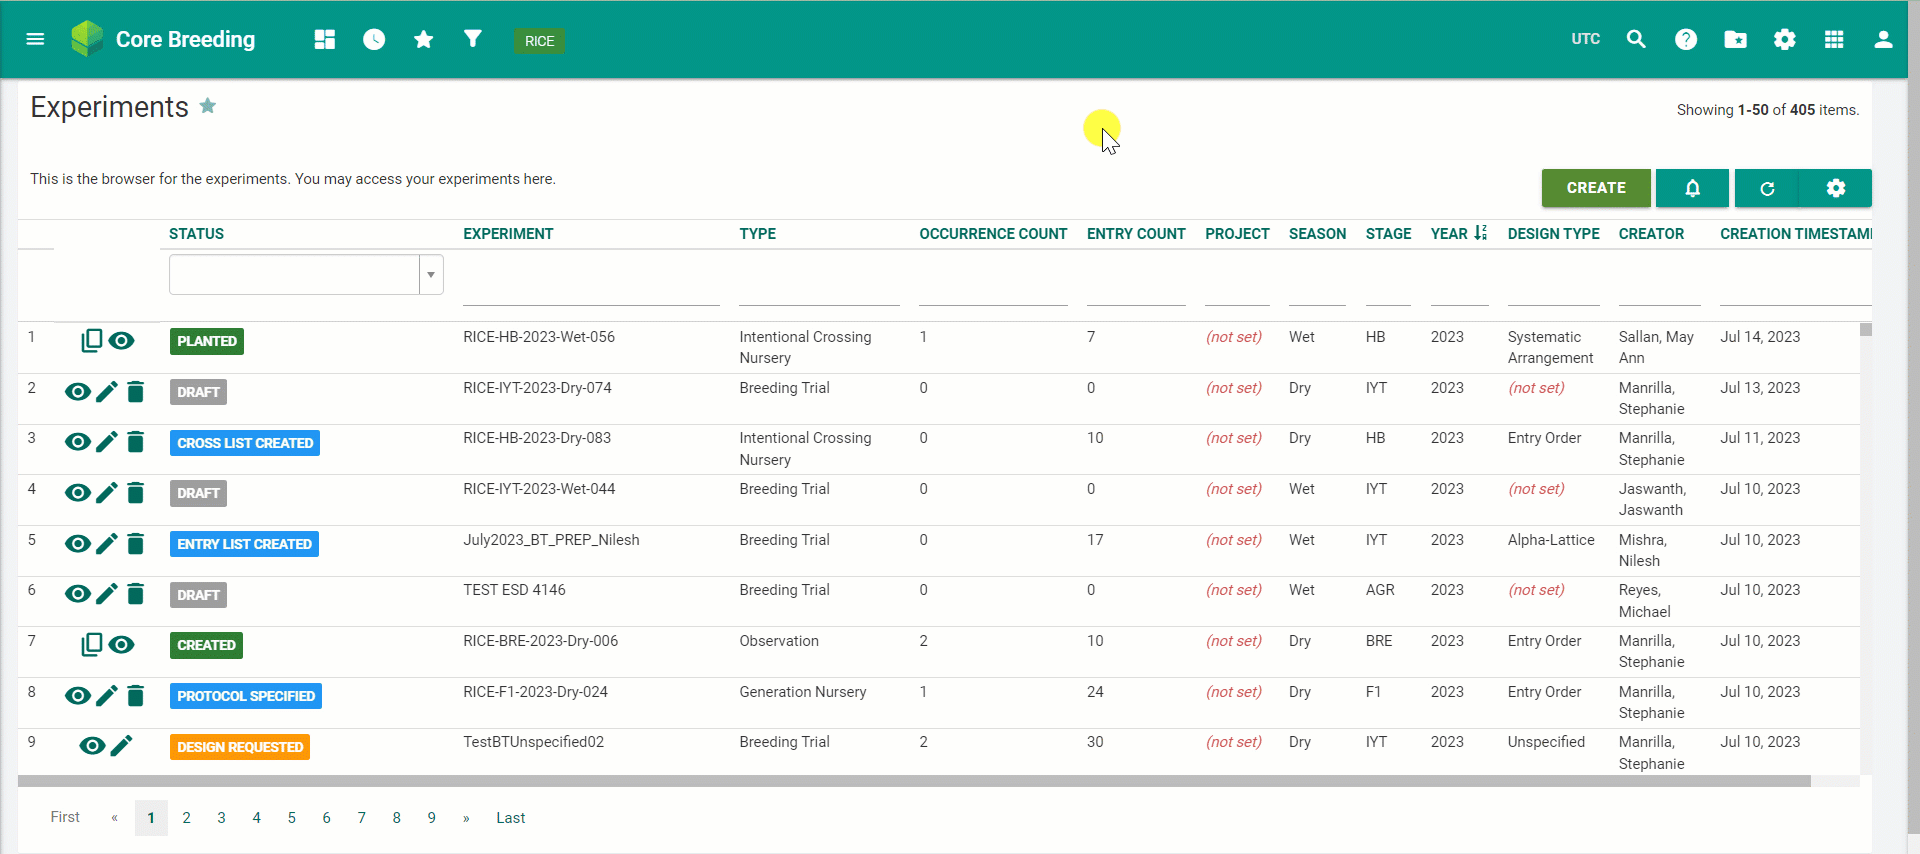Viewport: 1920px width, 854px height.
Task: View experiment RICE-HB-2023-Wet-056 via eye icon
Action: (122, 341)
